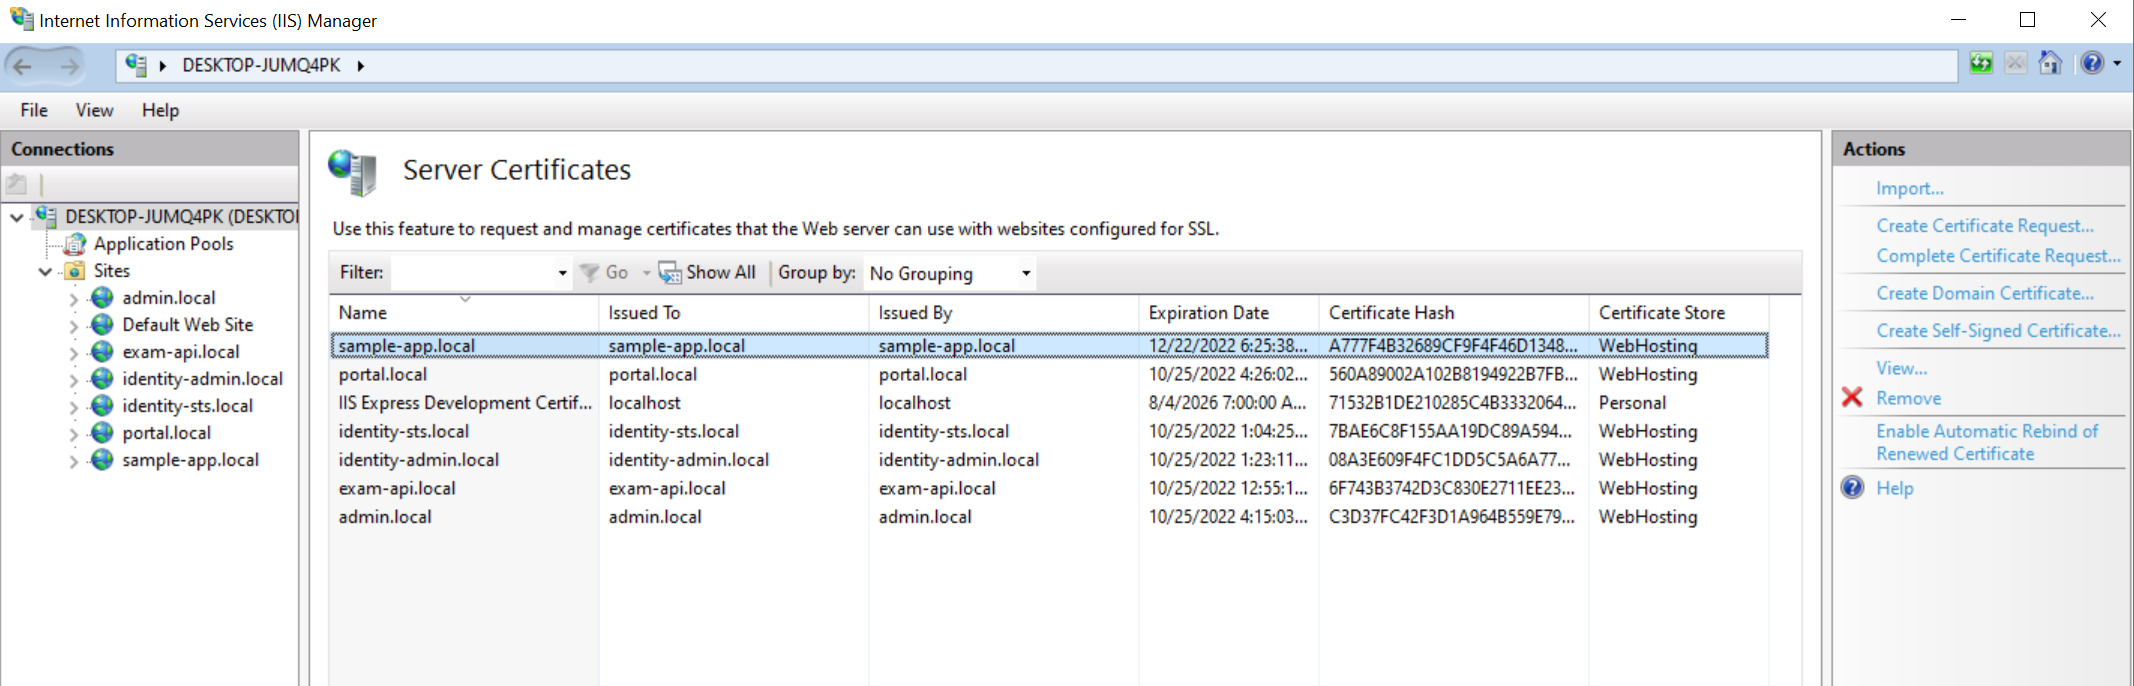
Task: Click the Back navigation arrow
Action: click(x=23, y=66)
